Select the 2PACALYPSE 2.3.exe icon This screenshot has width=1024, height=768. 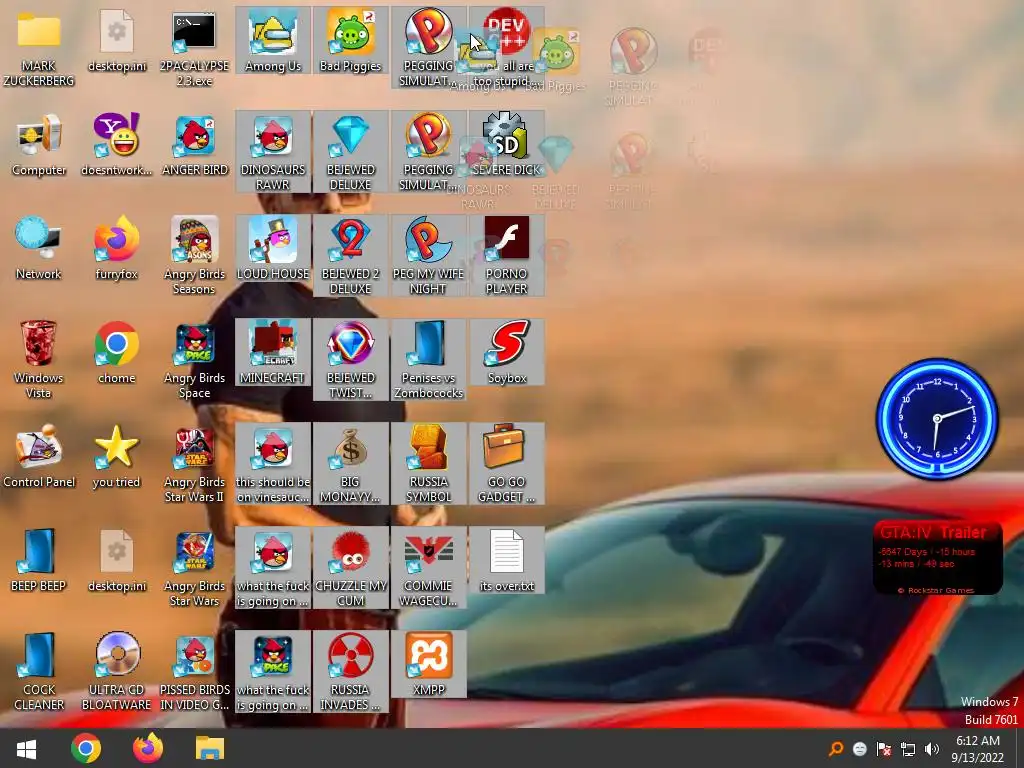click(x=195, y=50)
